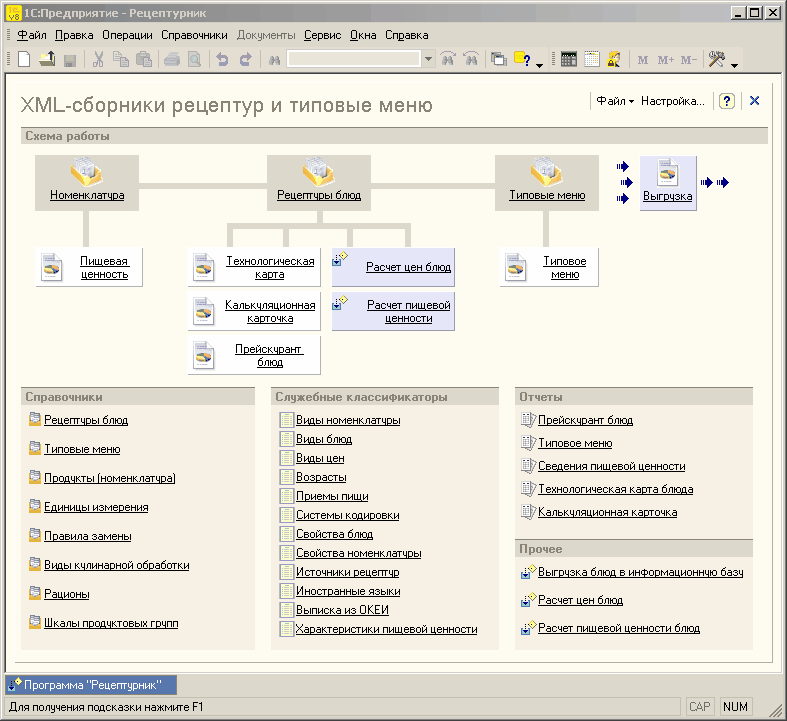Open the Calculator toolbar icon
The height and width of the screenshot is (721, 787).
tap(569, 59)
